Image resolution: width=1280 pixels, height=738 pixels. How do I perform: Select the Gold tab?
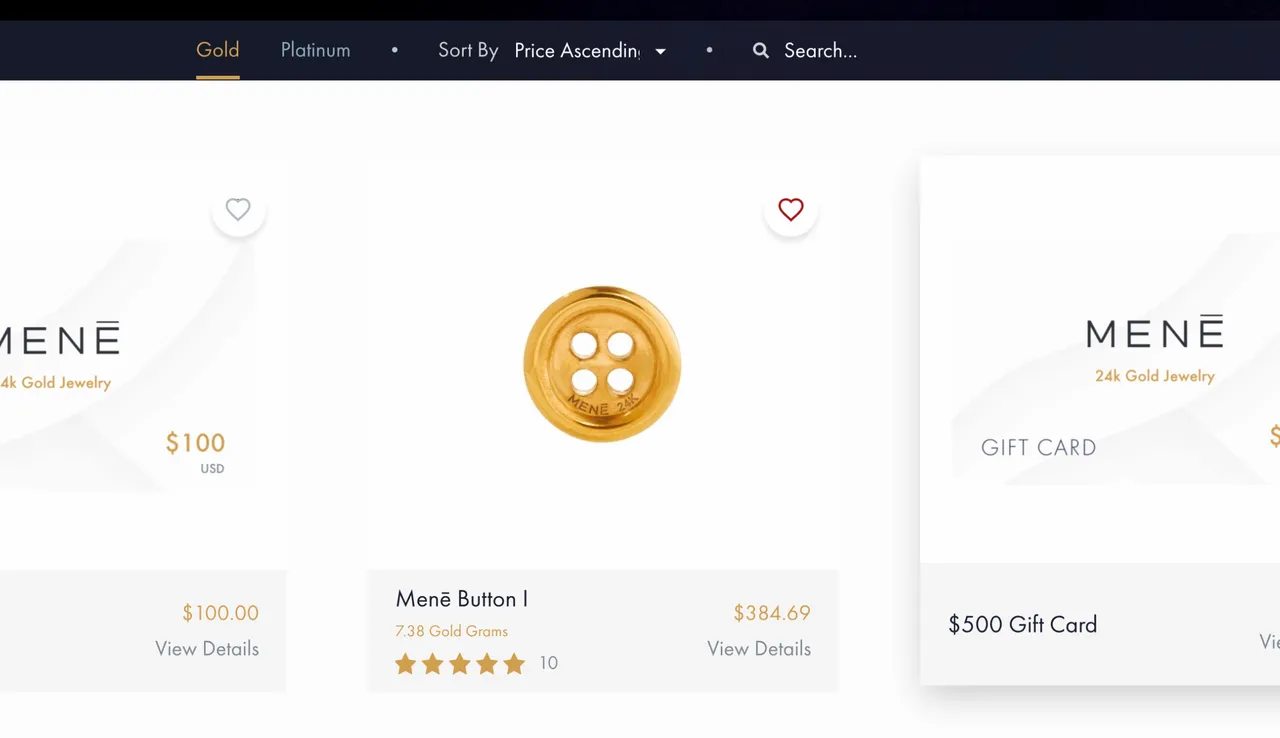coord(217,50)
